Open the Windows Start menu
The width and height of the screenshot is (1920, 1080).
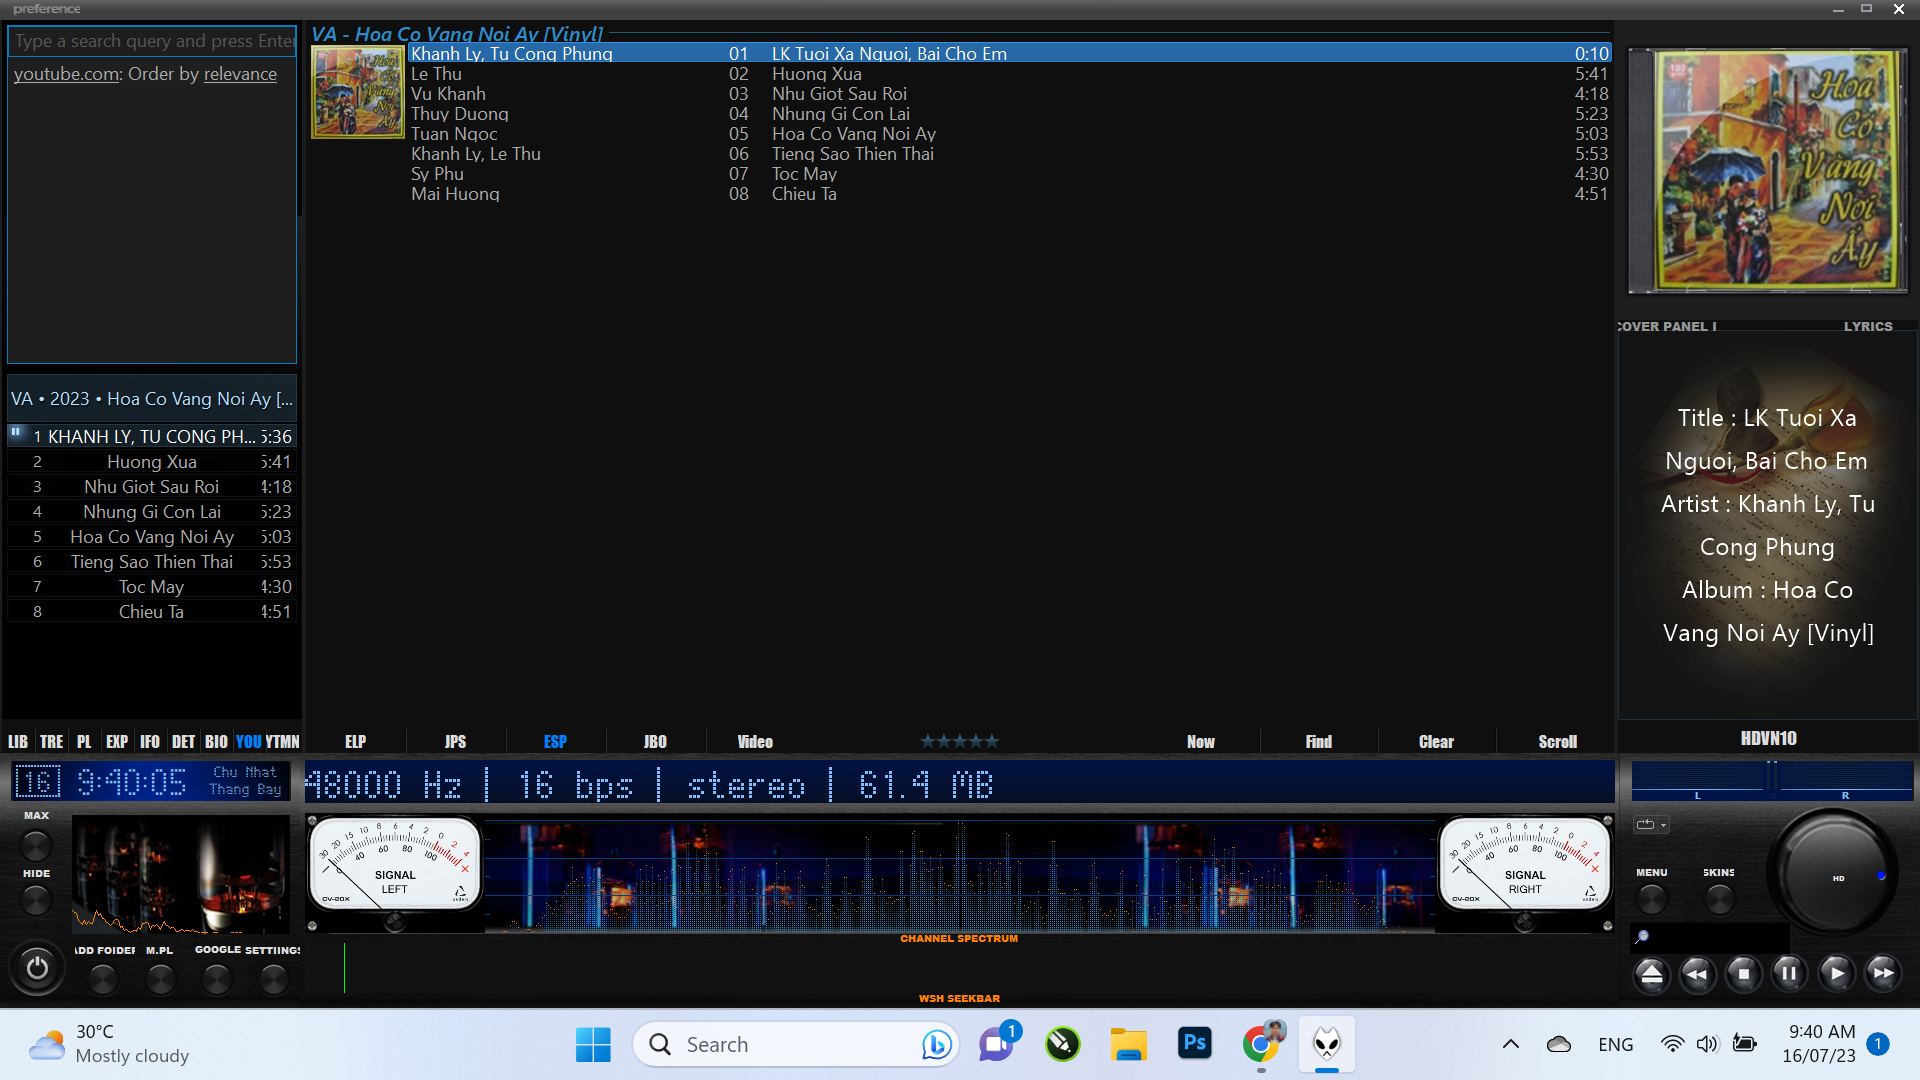pos(593,1045)
